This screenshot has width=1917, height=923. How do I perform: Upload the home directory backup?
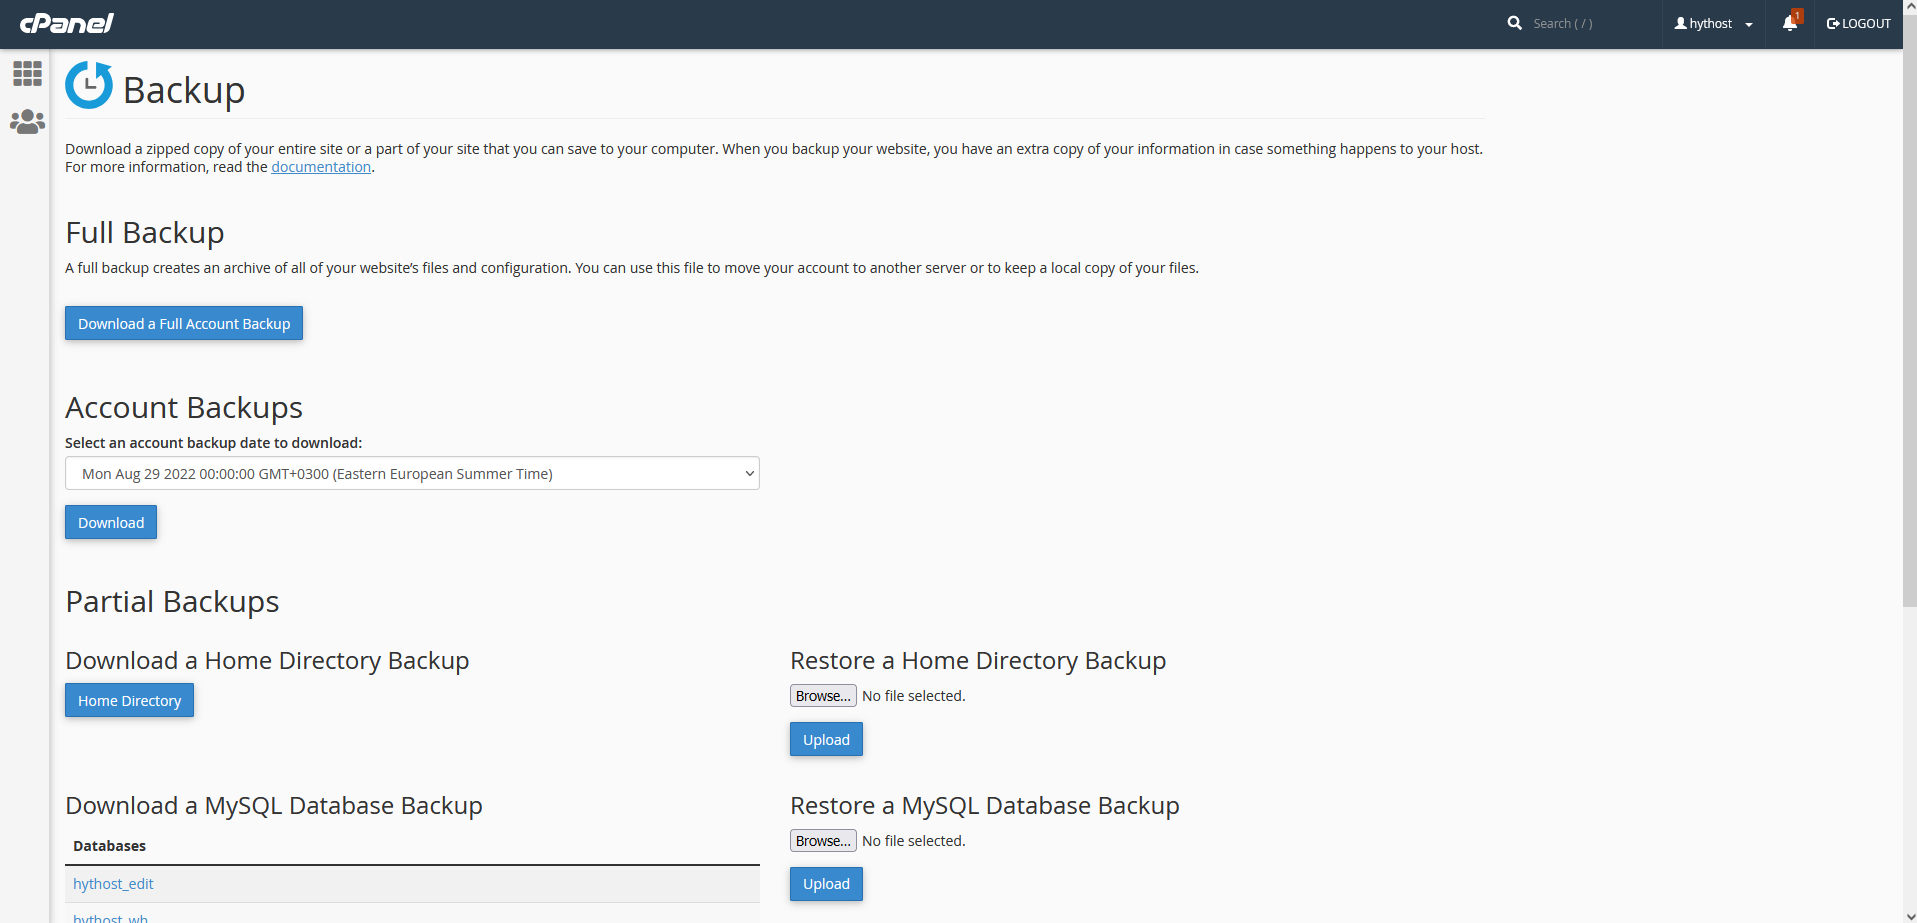[x=826, y=739]
